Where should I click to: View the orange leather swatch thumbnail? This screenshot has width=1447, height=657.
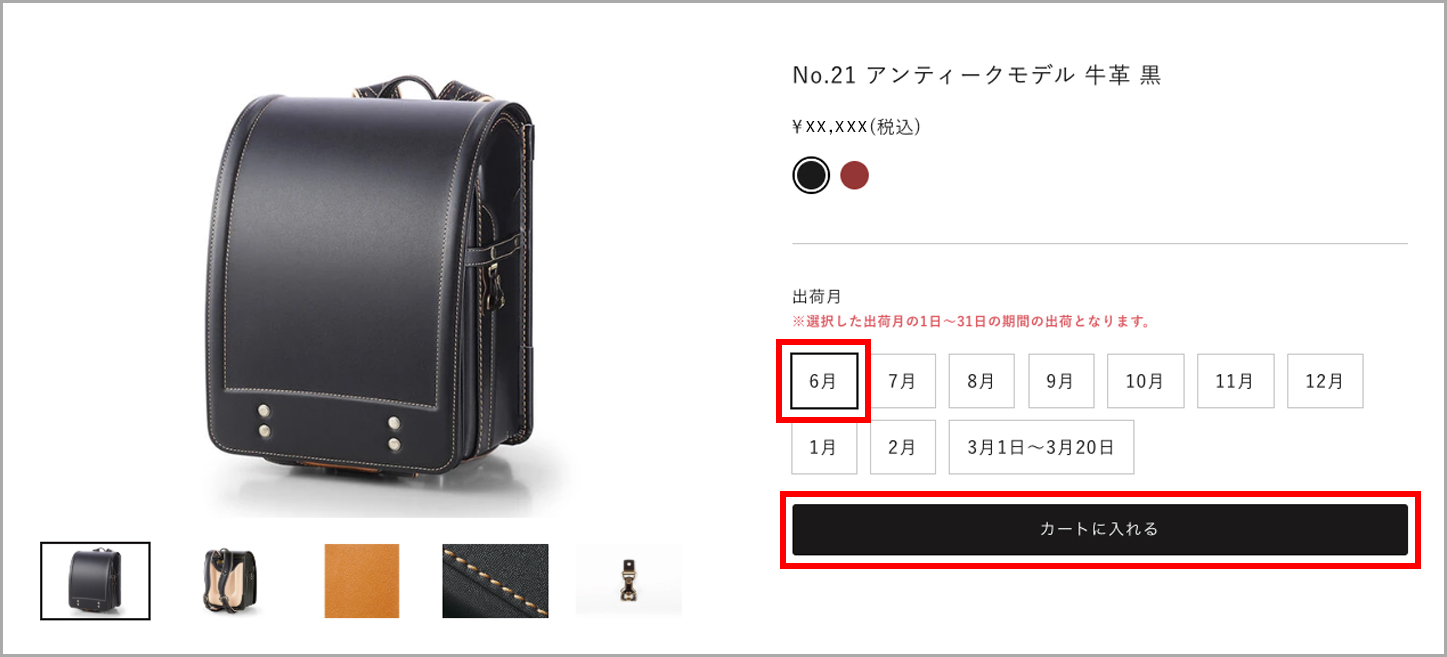362,581
